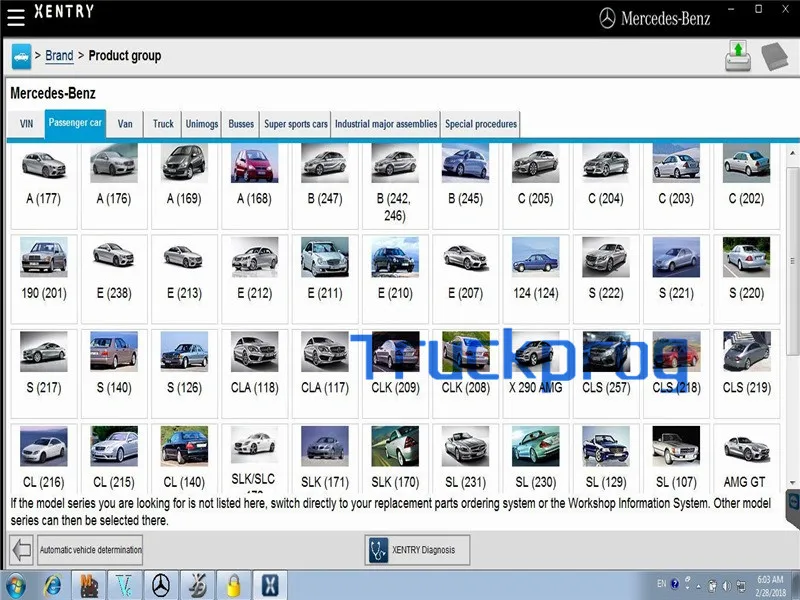Click Automatic vehicle determination button
The height and width of the screenshot is (600, 800).
90,550
